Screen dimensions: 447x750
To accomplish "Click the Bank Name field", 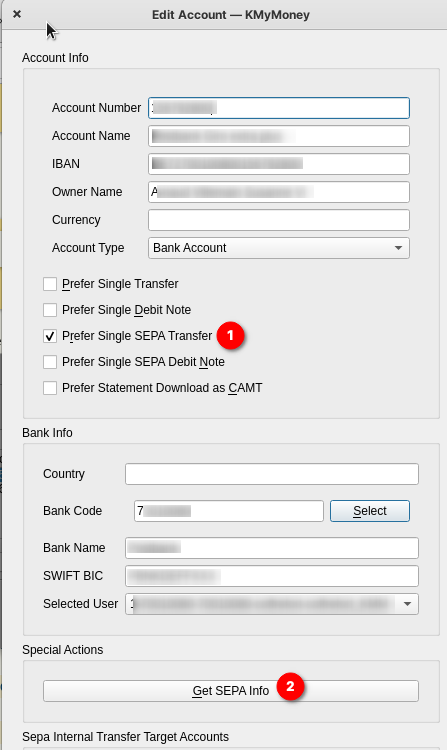I will (x=272, y=548).
